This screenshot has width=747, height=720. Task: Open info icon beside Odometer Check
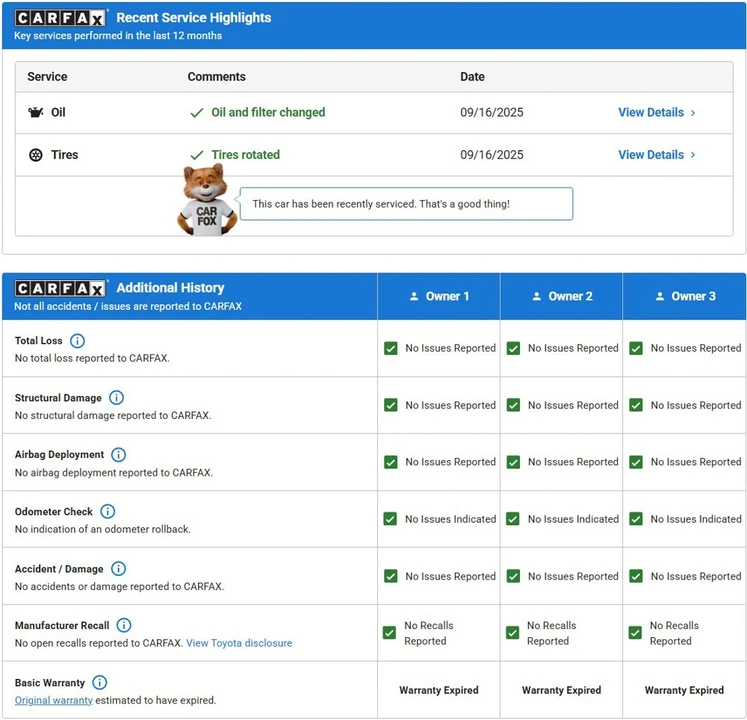click(108, 511)
